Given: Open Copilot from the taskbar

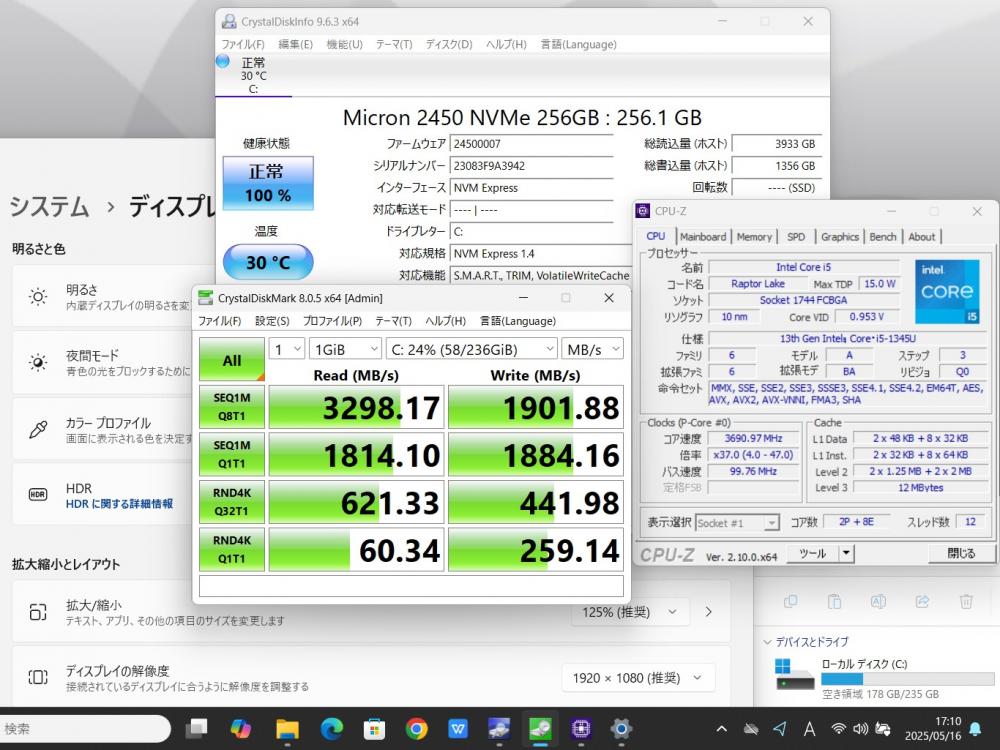Looking at the screenshot, I should tap(240, 728).
